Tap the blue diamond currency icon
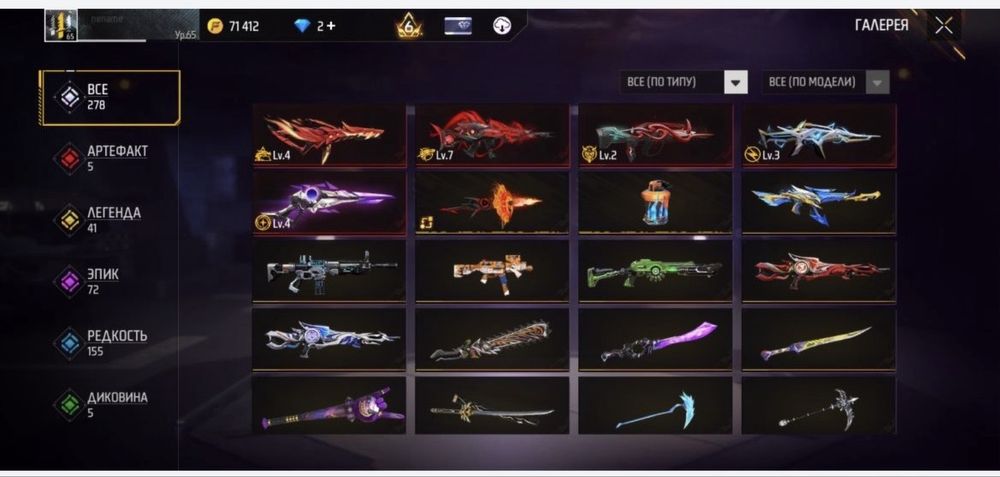This screenshot has width=1000, height=477. [x=302, y=26]
